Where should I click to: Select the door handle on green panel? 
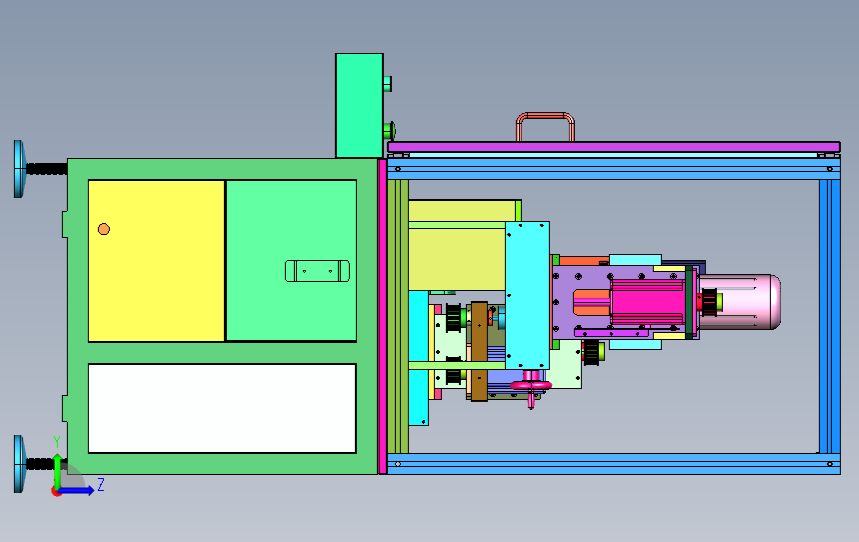(318, 271)
